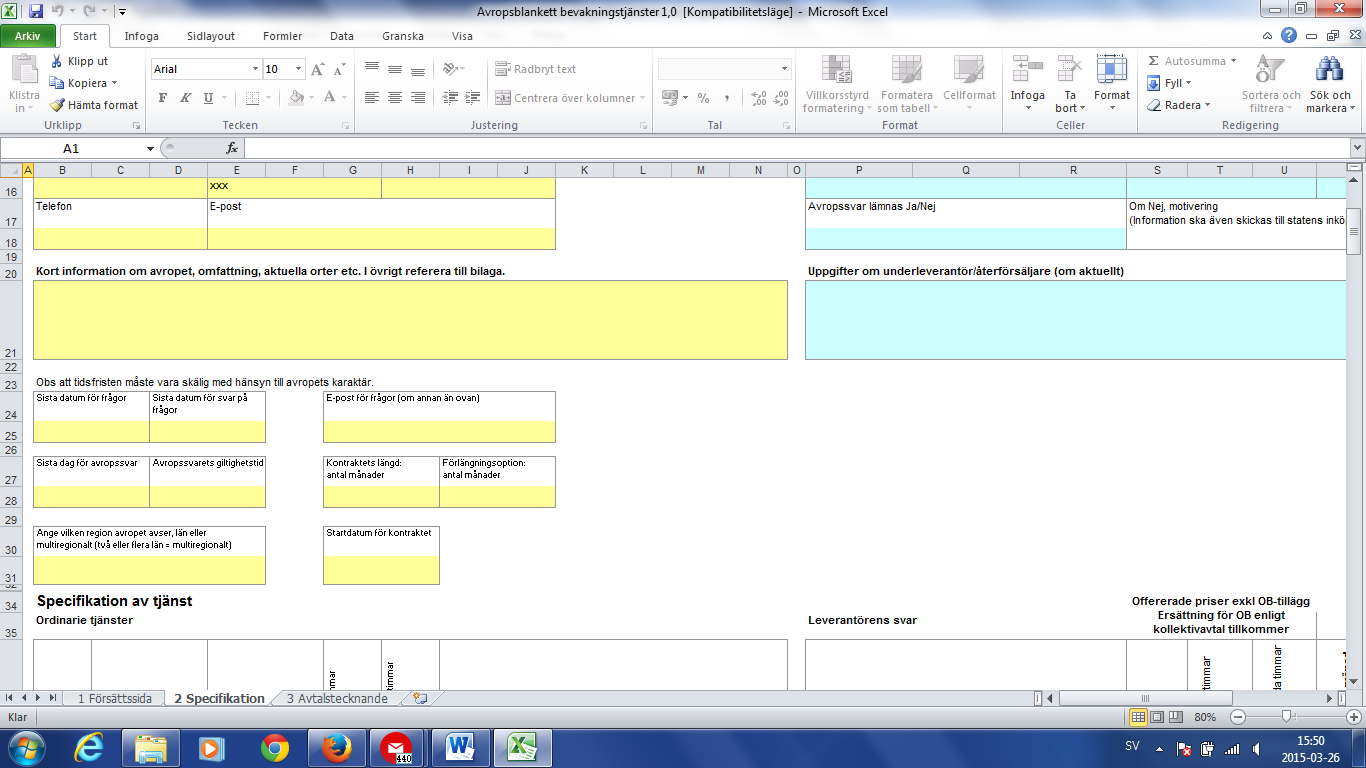Toggle underline formatting U
The image size is (1366, 768).
[x=208, y=98]
